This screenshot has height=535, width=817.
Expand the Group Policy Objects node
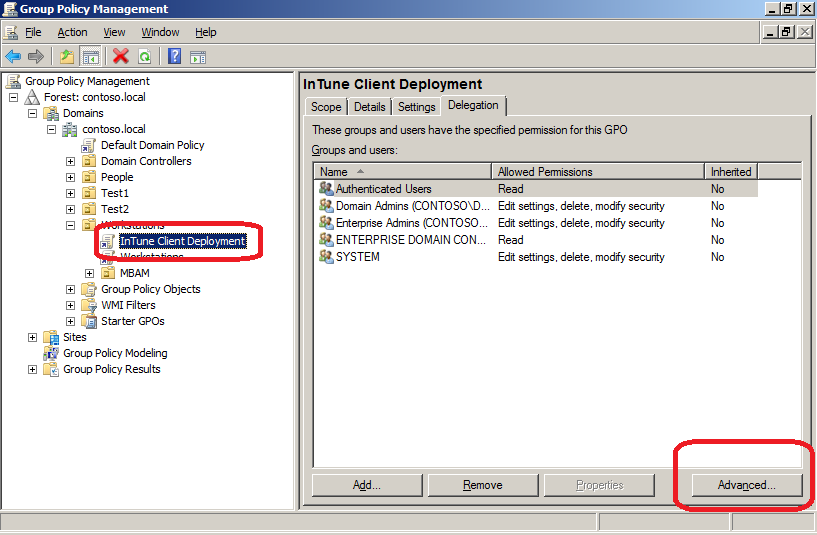pyautogui.click(x=70, y=290)
